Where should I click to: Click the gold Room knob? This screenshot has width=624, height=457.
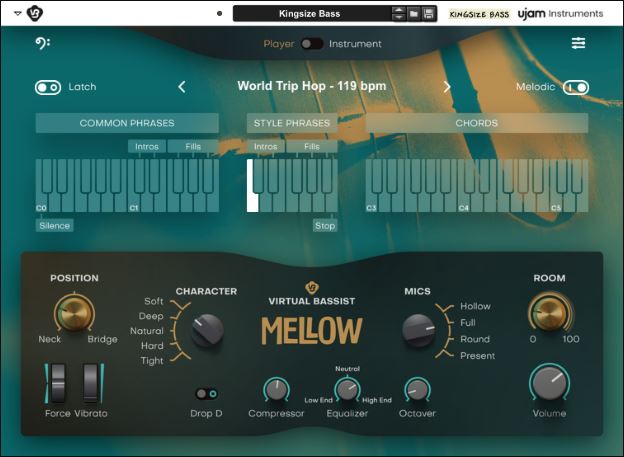click(x=549, y=312)
